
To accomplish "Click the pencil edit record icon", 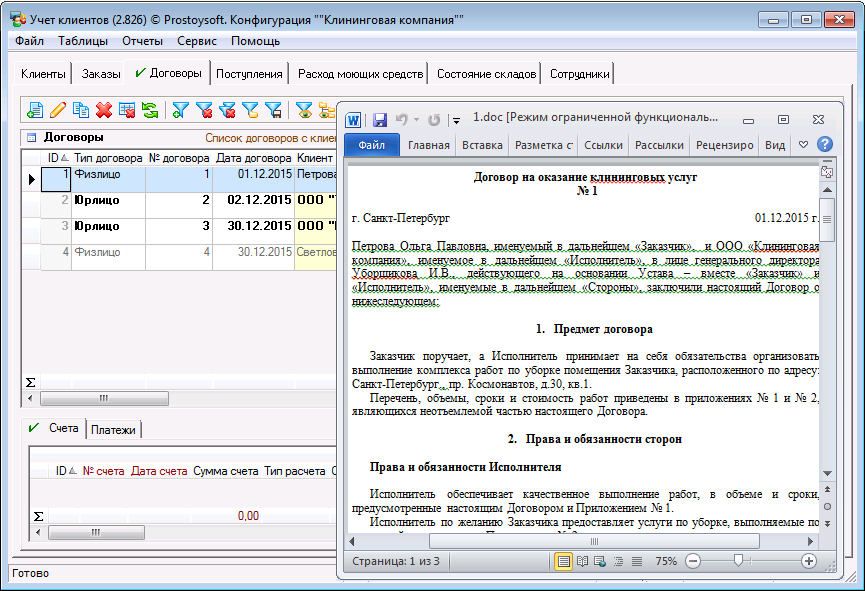I will coord(58,110).
